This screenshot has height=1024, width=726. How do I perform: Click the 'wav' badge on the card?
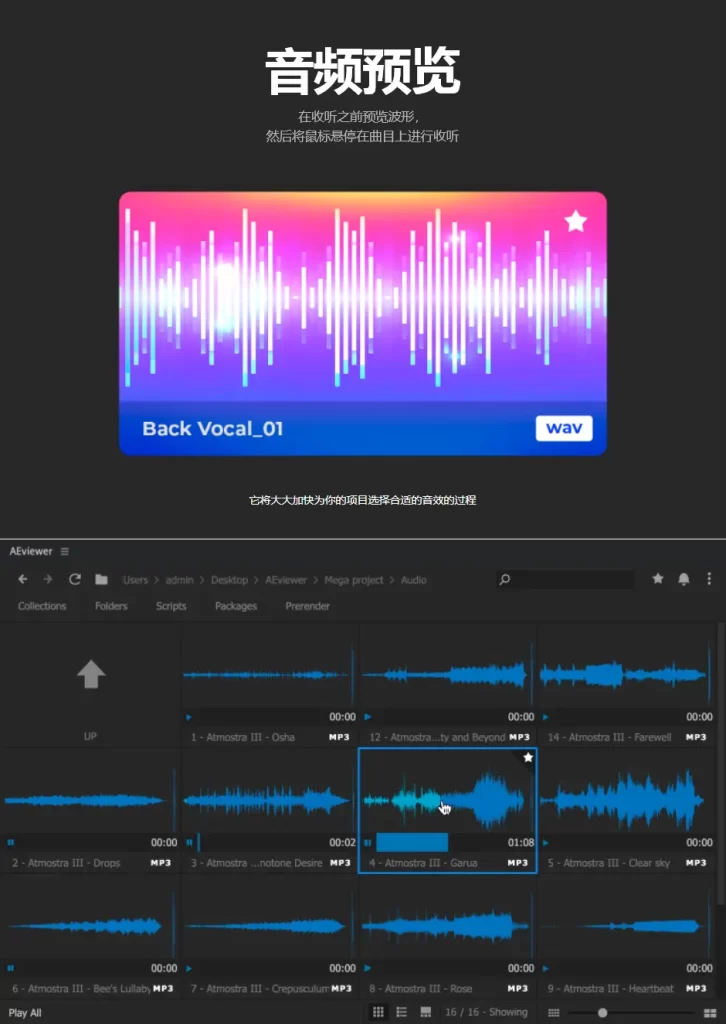564,428
